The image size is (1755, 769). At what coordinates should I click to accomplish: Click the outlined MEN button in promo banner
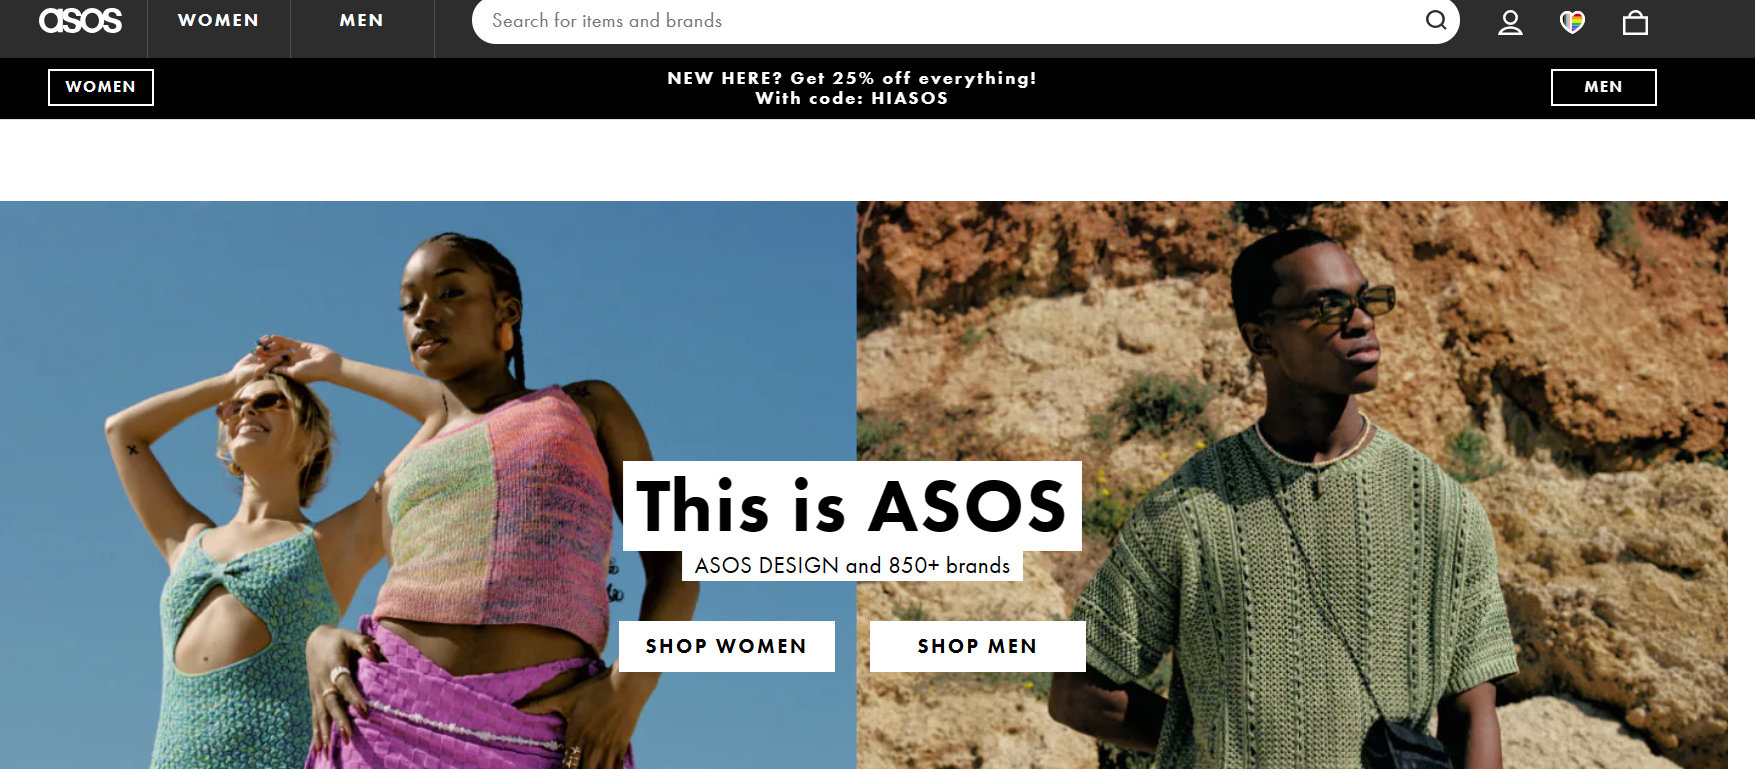point(1603,87)
